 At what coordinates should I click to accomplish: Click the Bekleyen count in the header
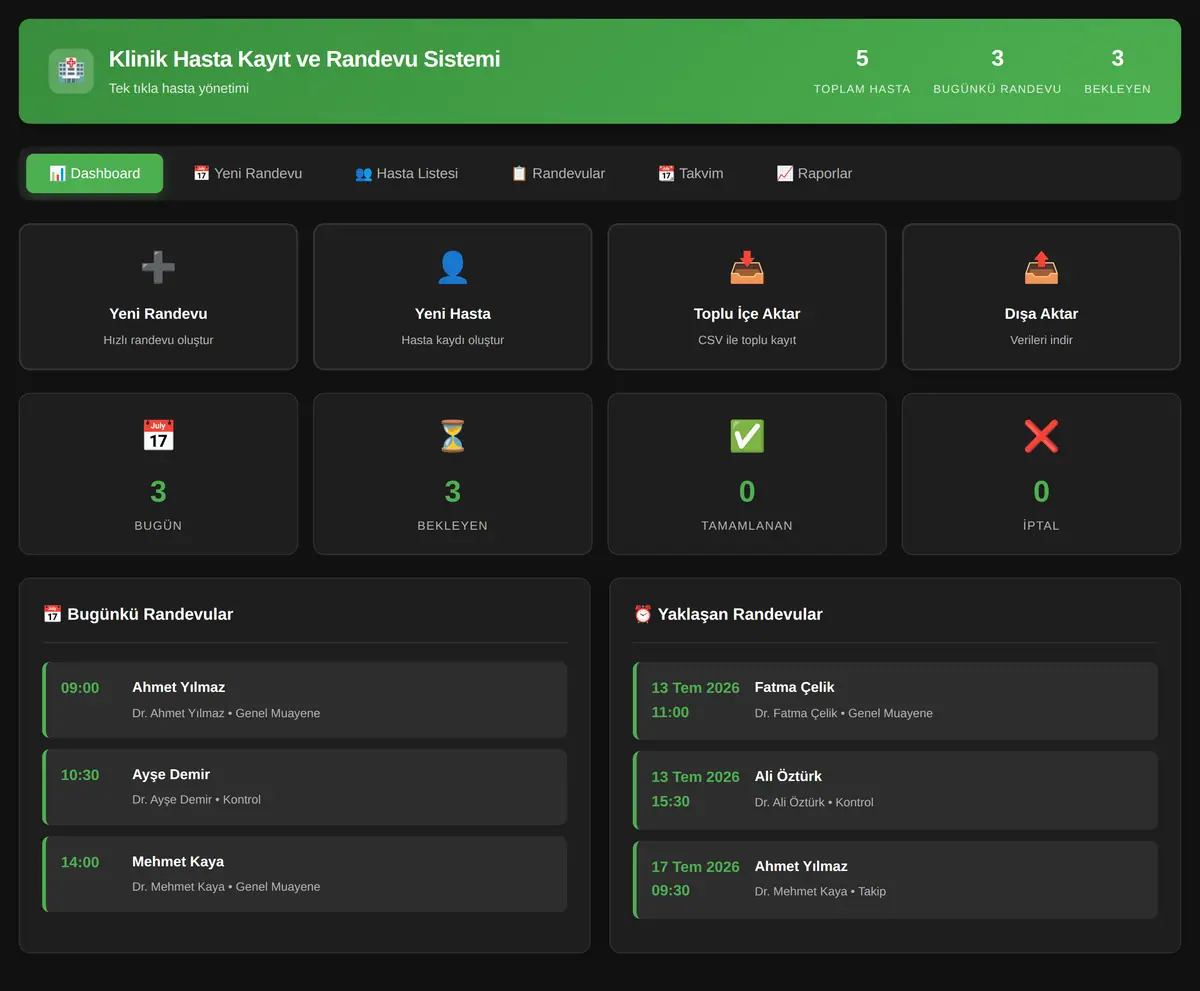1117,58
